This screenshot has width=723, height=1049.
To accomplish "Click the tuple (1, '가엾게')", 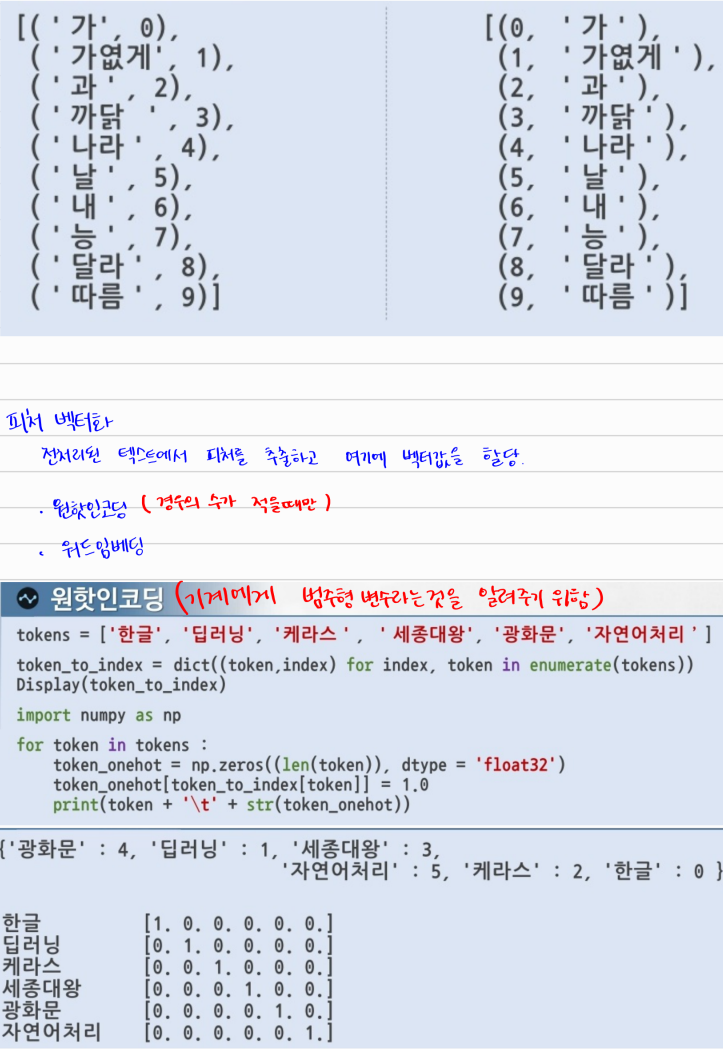I will [607, 58].
